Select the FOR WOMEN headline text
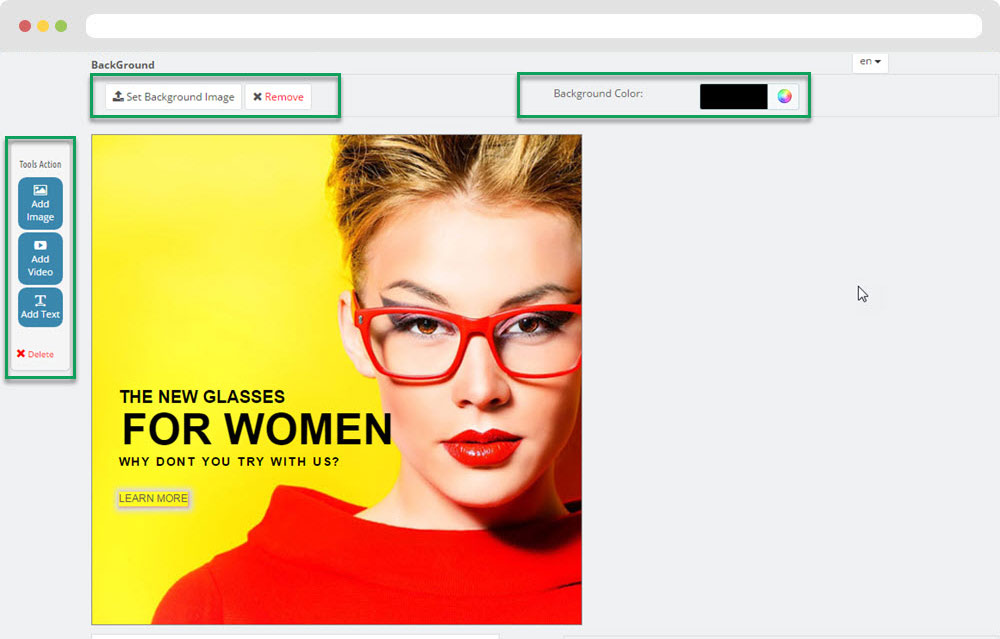The height and width of the screenshot is (639, 1000). pos(256,429)
